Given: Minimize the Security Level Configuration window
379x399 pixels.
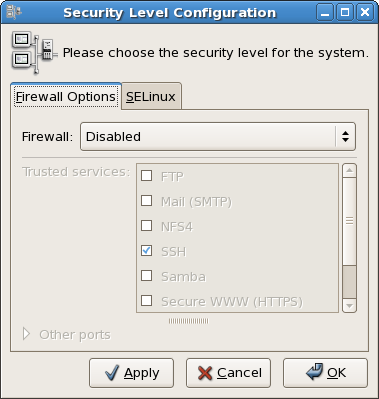Looking at the screenshot, I should tap(325, 13).
